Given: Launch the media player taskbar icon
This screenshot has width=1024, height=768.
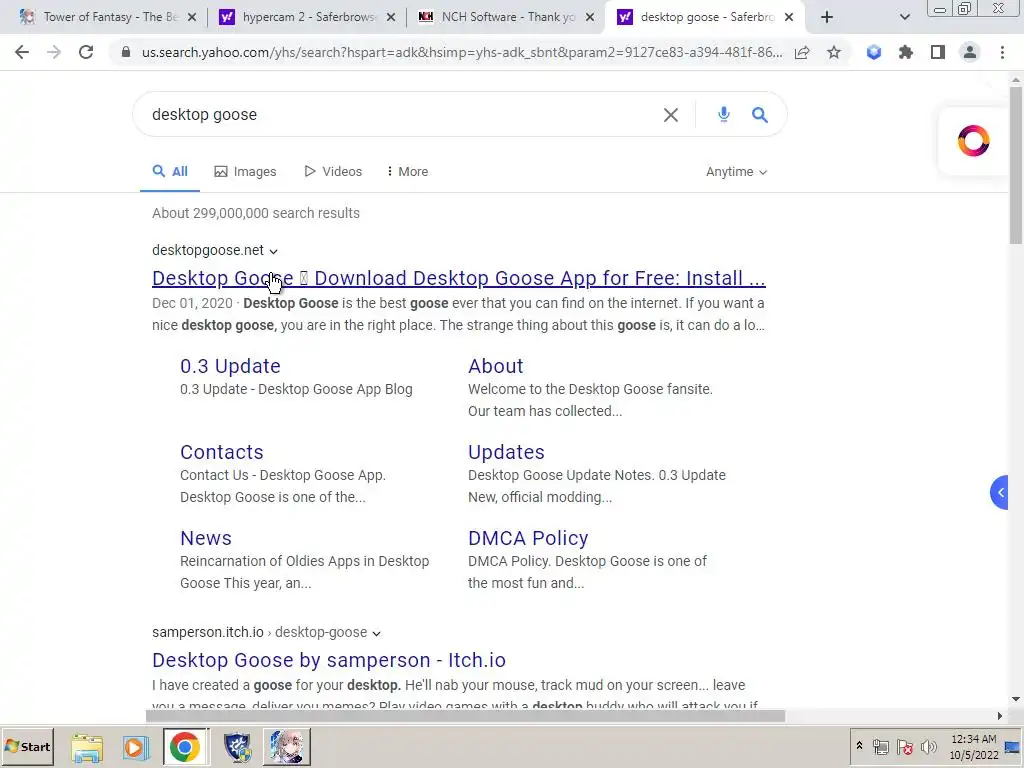Looking at the screenshot, I should pos(136,747).
